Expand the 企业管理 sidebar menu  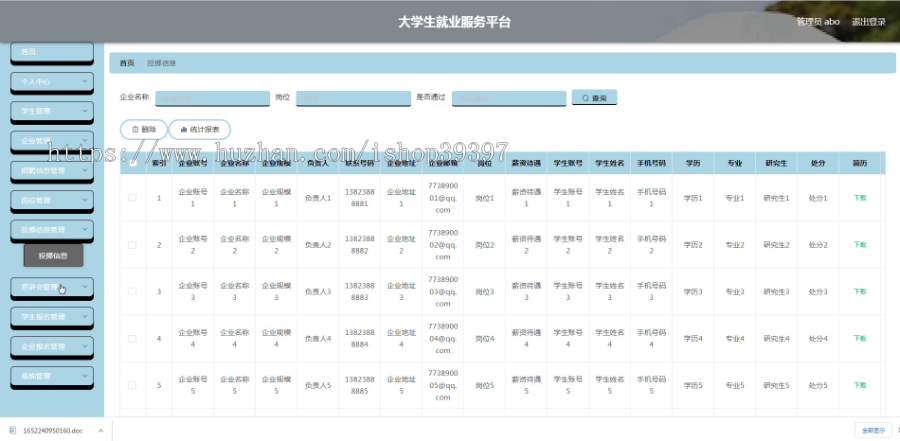coord(52,141)
